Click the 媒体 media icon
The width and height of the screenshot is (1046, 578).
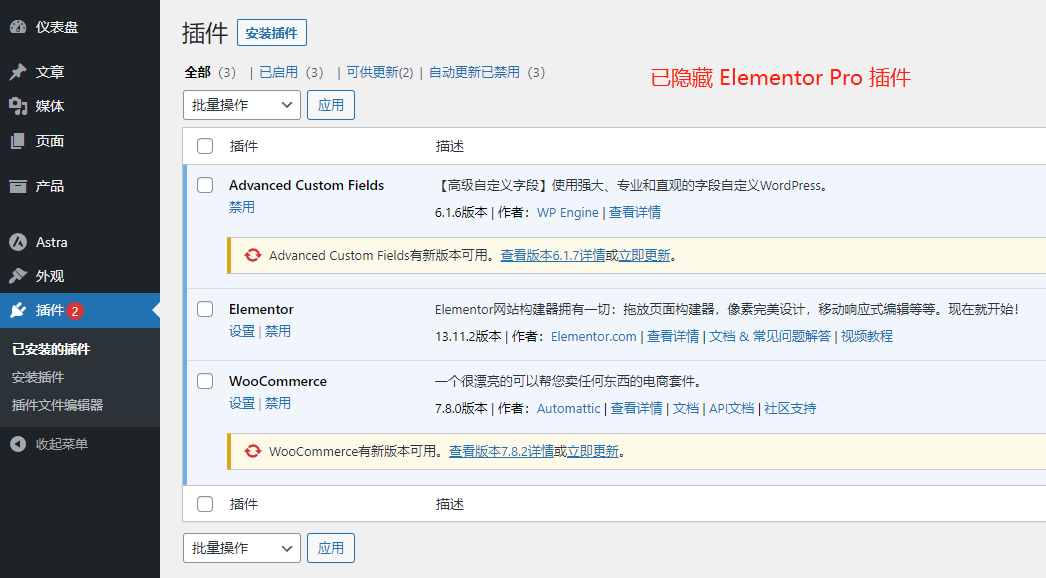click(18, 106)
